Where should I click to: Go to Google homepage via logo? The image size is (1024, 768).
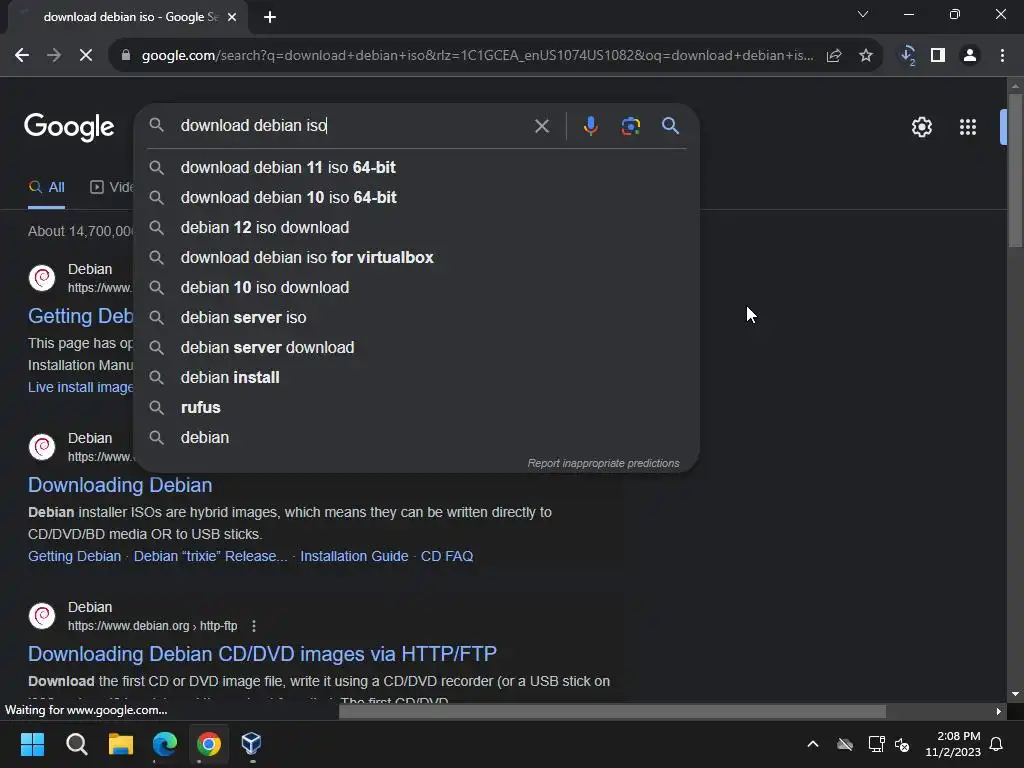(x=69, y=127)
